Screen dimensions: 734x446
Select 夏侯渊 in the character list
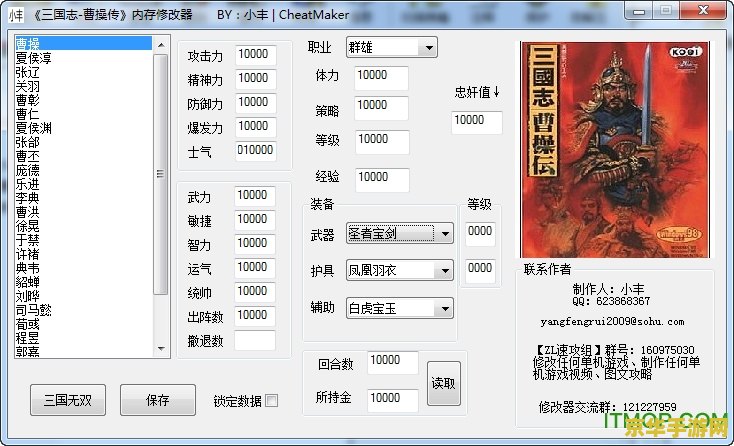pos(83,128)
